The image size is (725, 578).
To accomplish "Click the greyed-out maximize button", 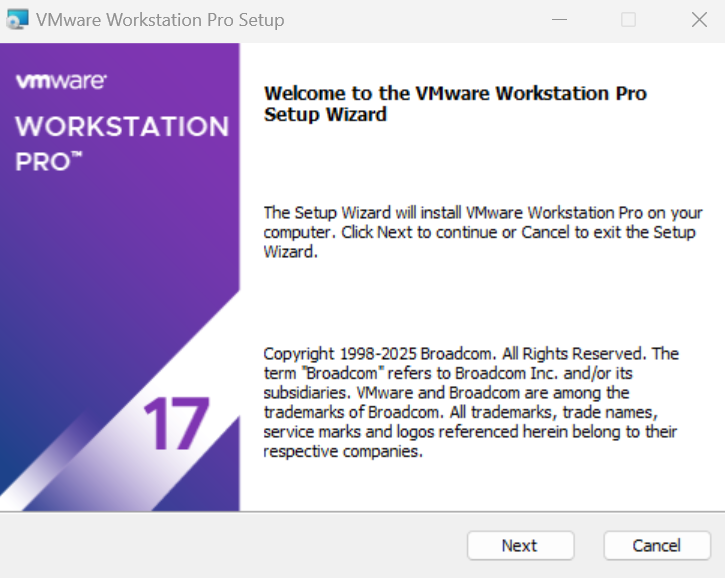I will (x=628, y=20).
